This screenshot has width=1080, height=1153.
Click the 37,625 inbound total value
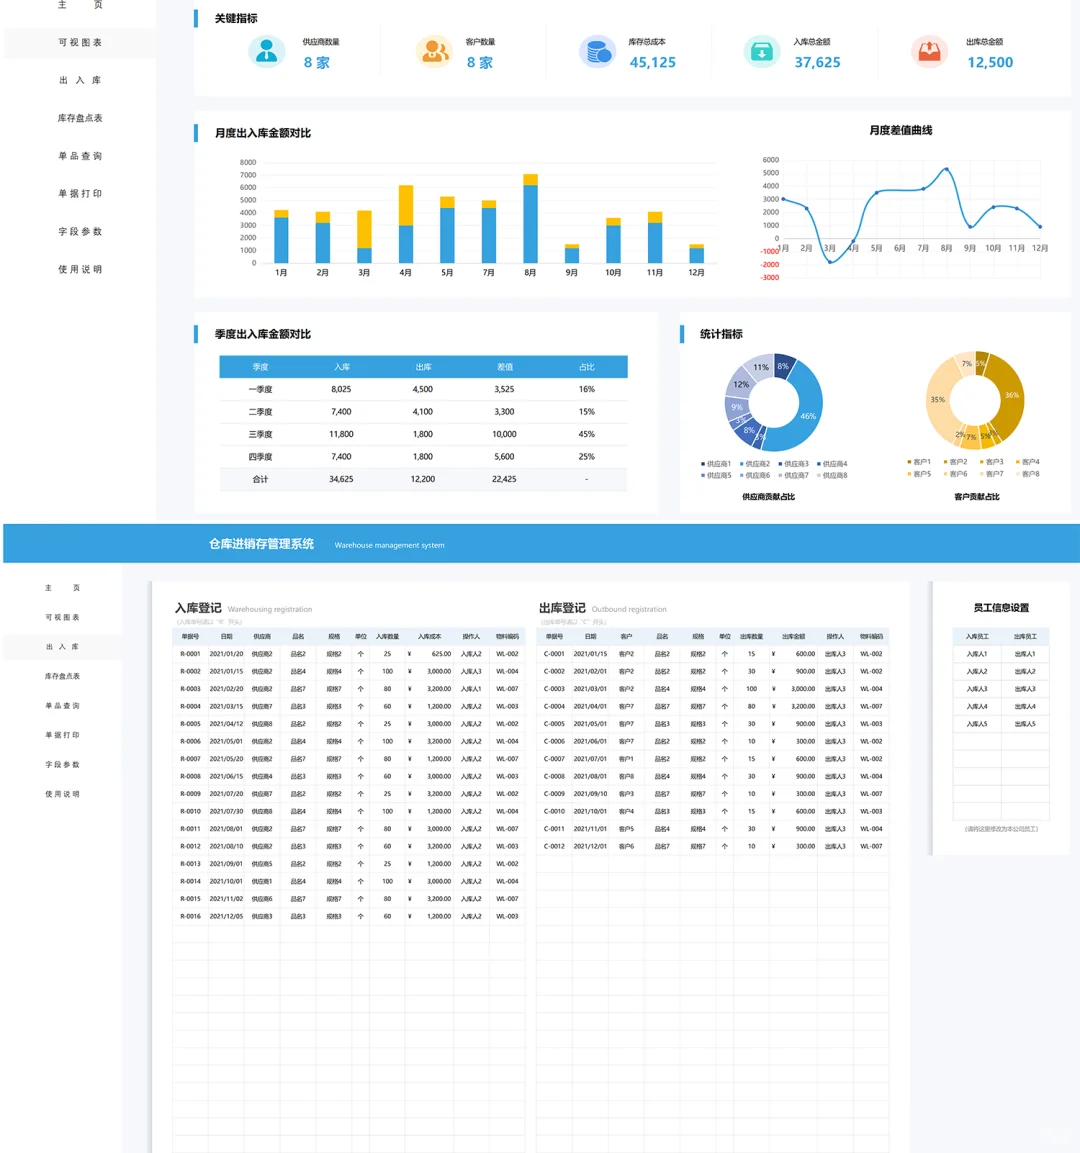(817, 63)
